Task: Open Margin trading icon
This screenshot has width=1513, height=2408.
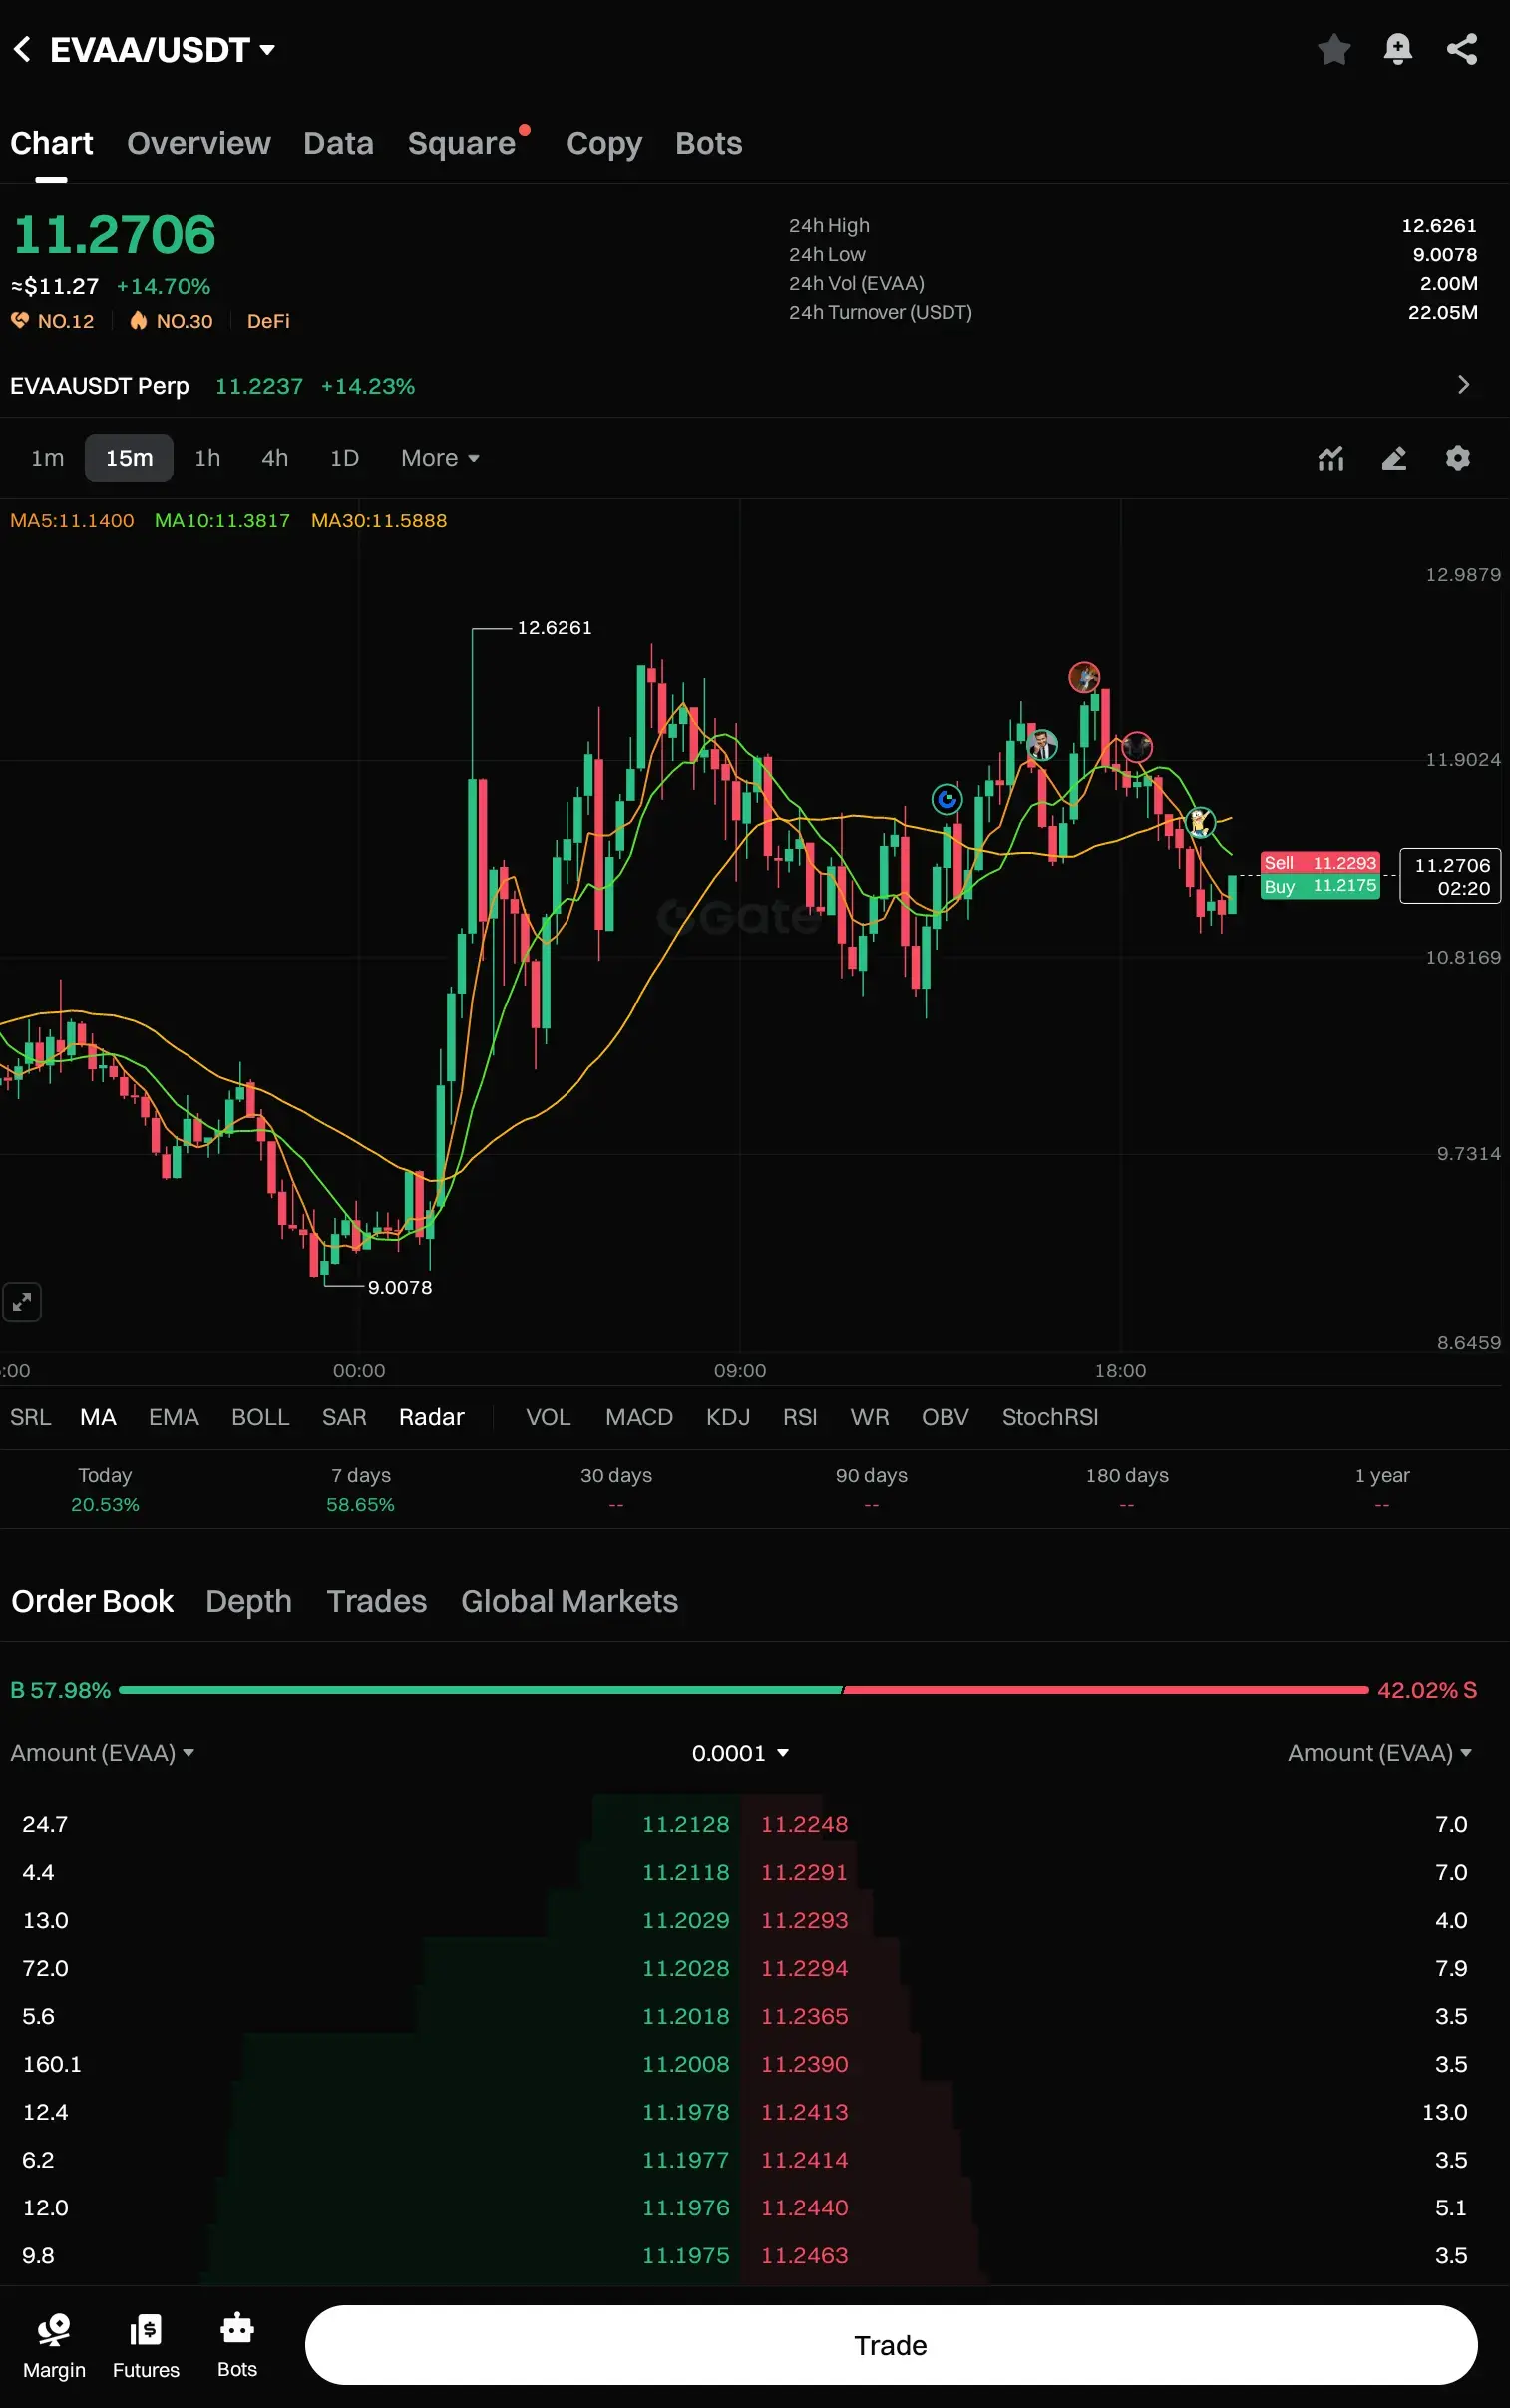Action: [54, 2345]
